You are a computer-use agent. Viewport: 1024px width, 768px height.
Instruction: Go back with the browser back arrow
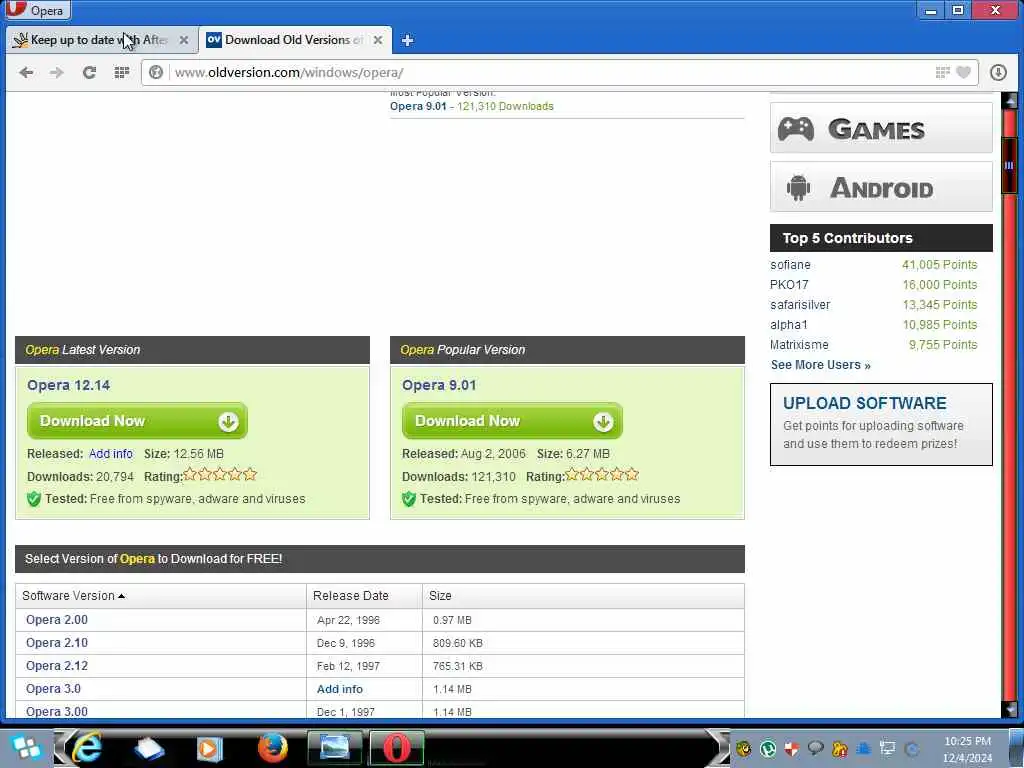[26, 72]
